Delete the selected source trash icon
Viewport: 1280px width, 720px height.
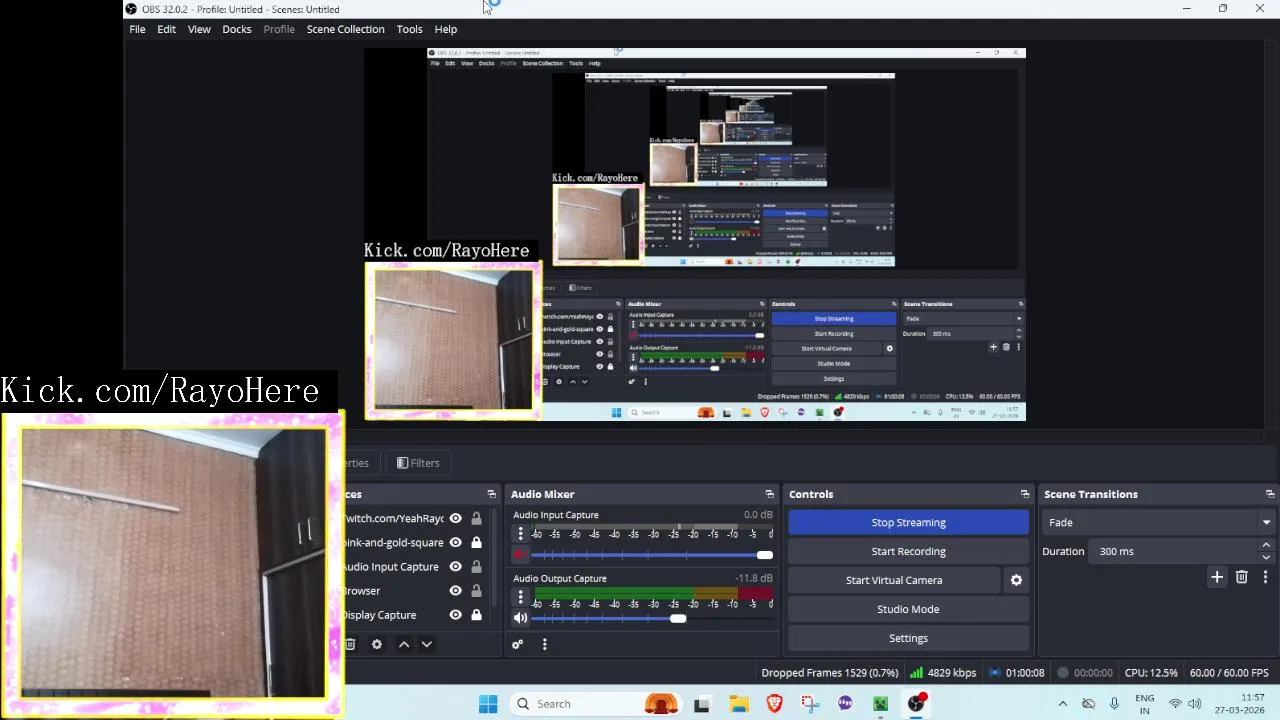(350, 645)
